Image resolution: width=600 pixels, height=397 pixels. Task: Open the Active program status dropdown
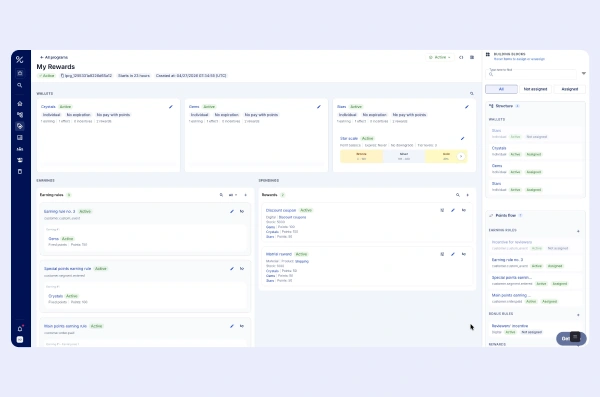pyautogui.click(x=440, y=57)
